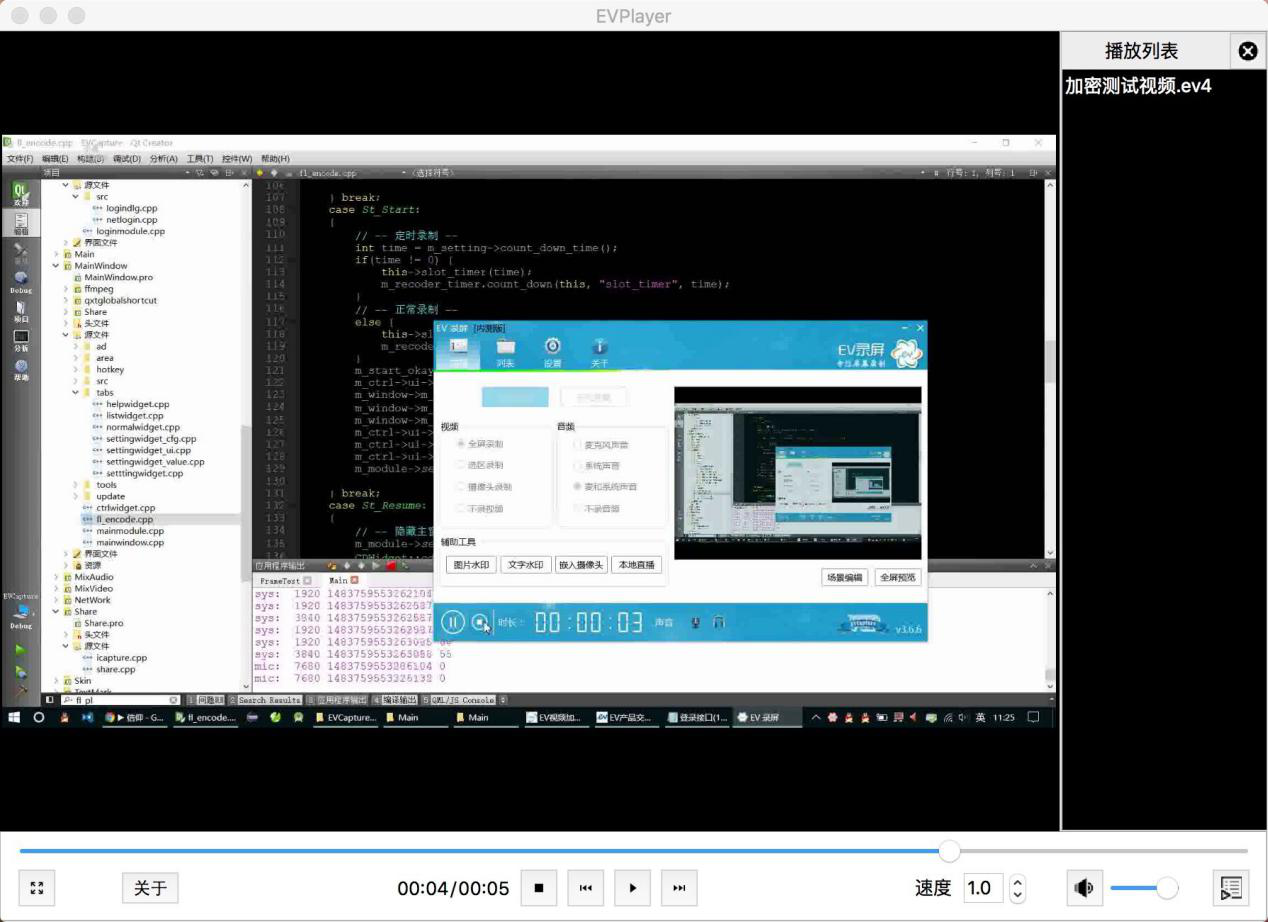The height and width of the screenshot is (922, 1268).
Task: Select the 麦和系统声音 audio radio option
Action: [578, 486]
